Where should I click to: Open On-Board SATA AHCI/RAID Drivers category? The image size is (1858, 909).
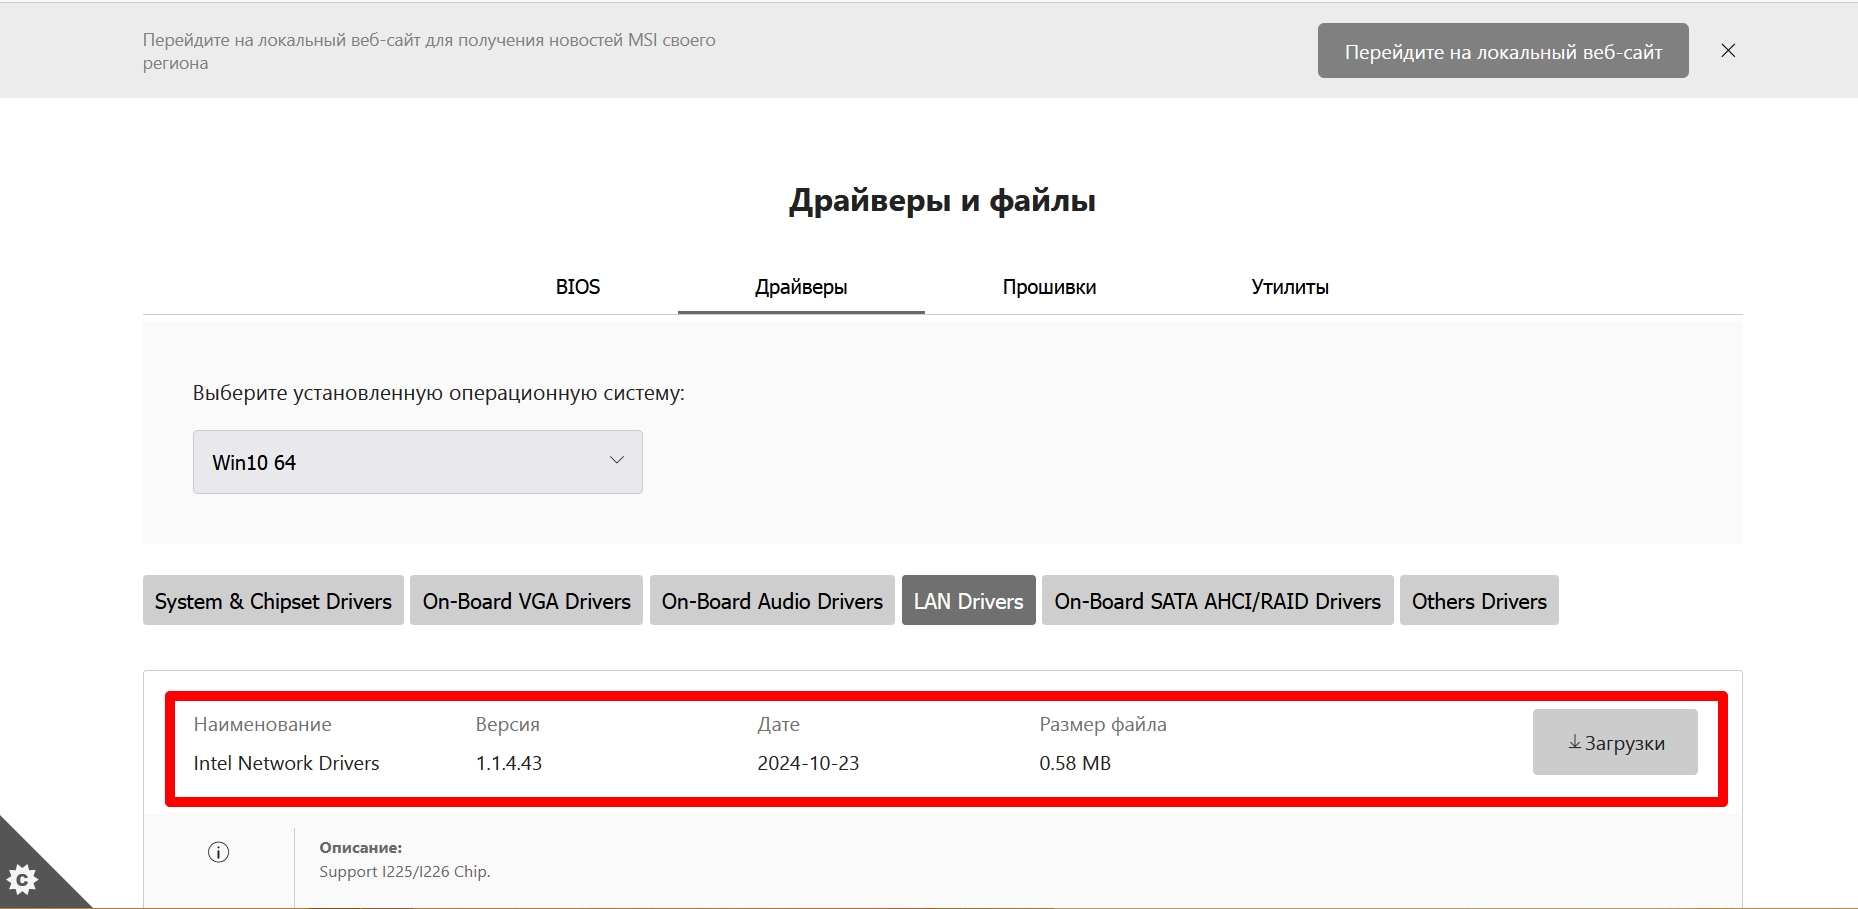click(x=1218, y=600)
